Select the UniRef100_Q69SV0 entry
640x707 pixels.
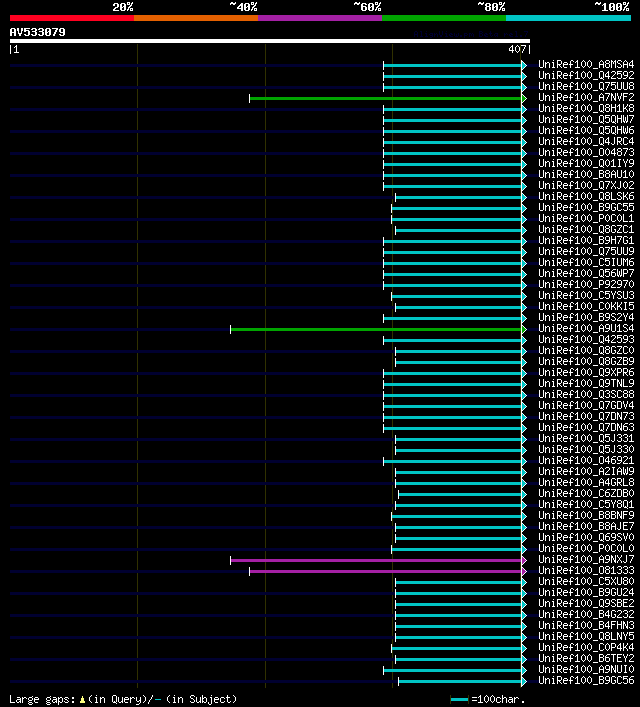pos(586,537)
